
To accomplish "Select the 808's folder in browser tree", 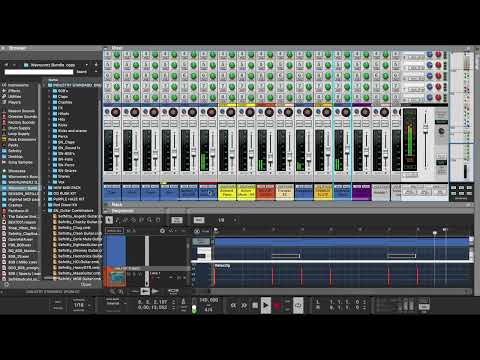I will pyautogui.click(x=63, y=91).
